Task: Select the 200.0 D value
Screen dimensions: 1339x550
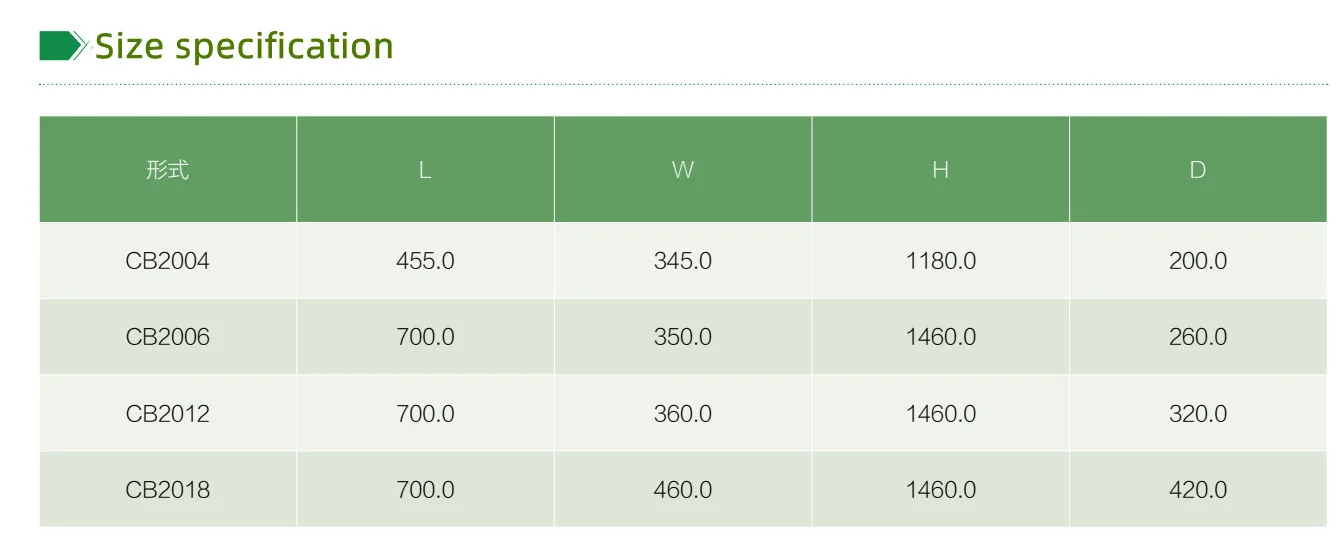Action: (1198, 261)
